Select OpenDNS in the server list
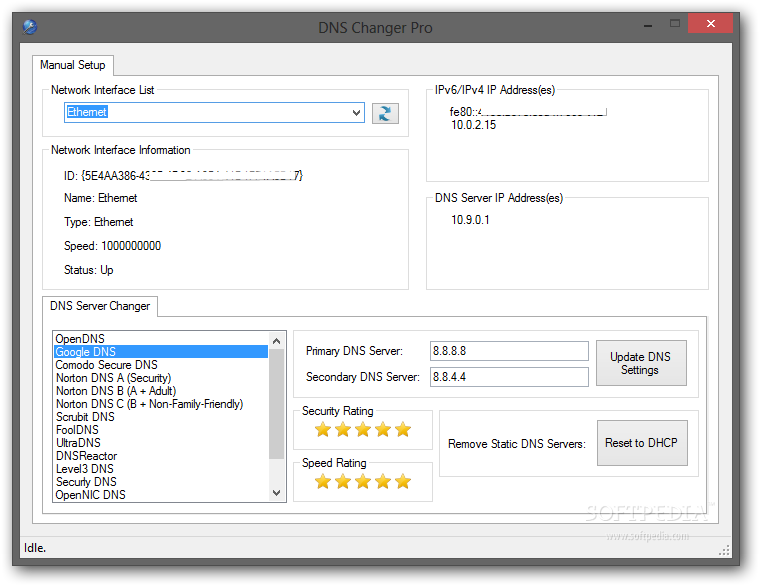Image resolution: width=760 pixels, height=586 pixels. point(161,339)
